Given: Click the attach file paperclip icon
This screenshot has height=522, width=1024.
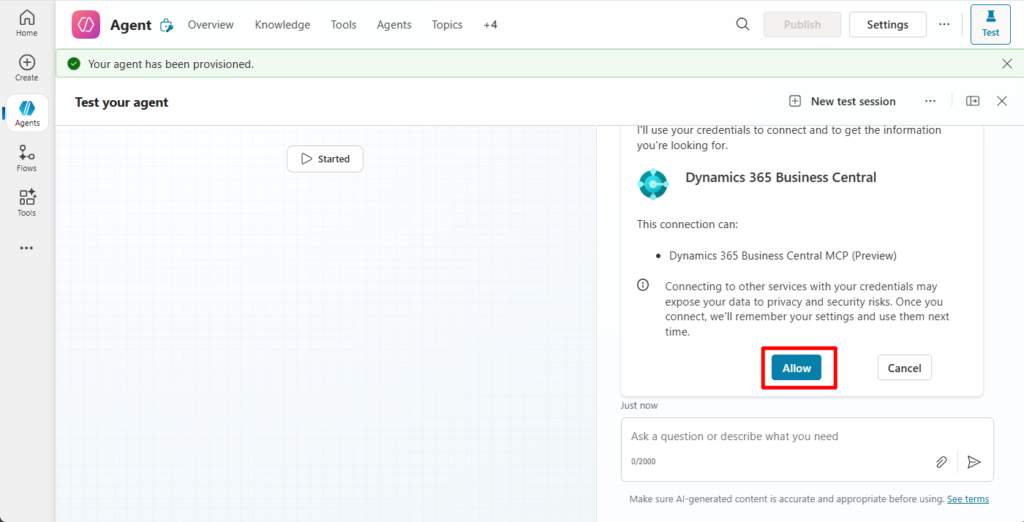Looking at the screenshot, I should tap(941, 461).
